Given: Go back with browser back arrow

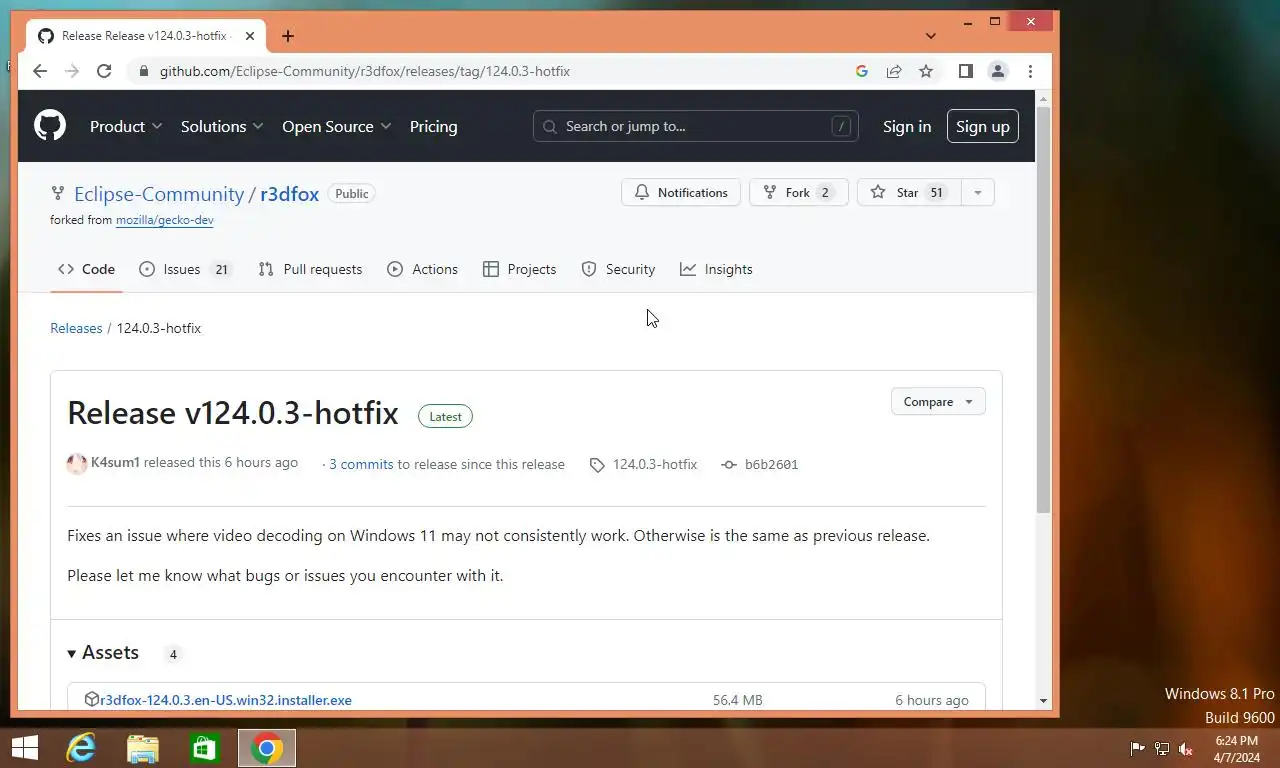Looking at the screenshot, I should 40,71.
